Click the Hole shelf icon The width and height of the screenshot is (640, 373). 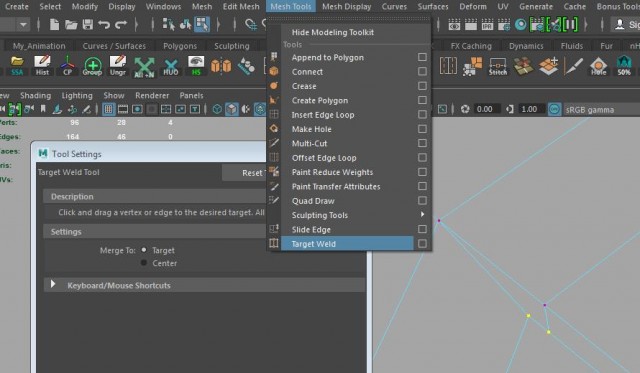[598, 67]
